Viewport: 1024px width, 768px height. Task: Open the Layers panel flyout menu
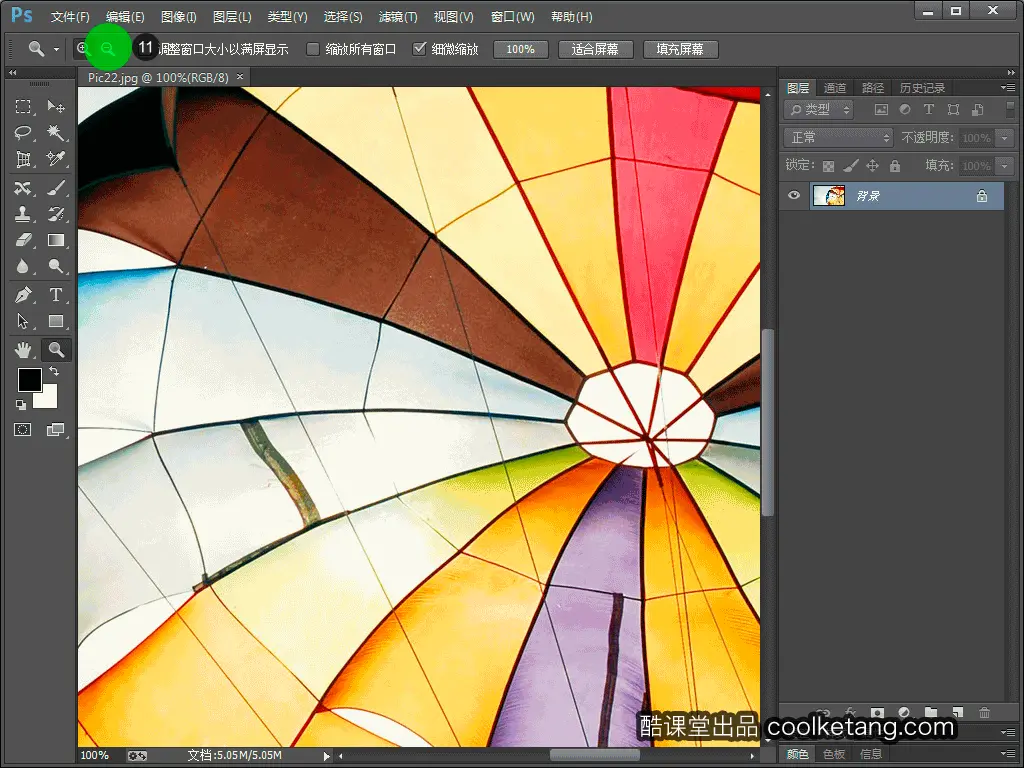pos(1007,88)
